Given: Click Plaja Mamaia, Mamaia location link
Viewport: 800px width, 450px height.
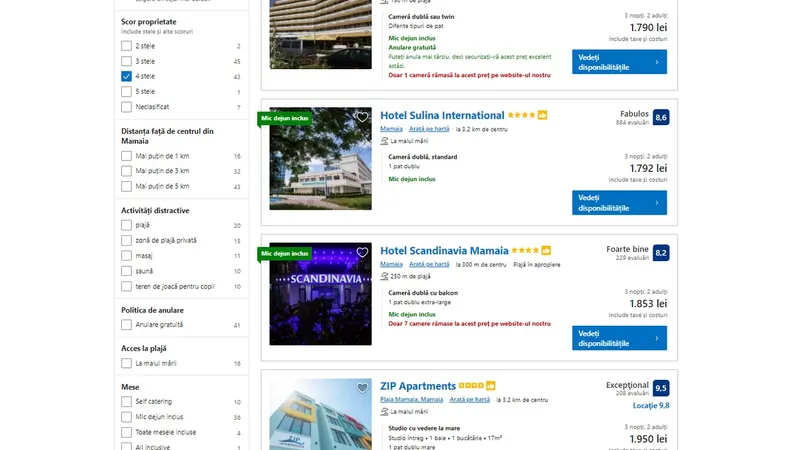Looking at the screenshot, I should tap(411, 399).
